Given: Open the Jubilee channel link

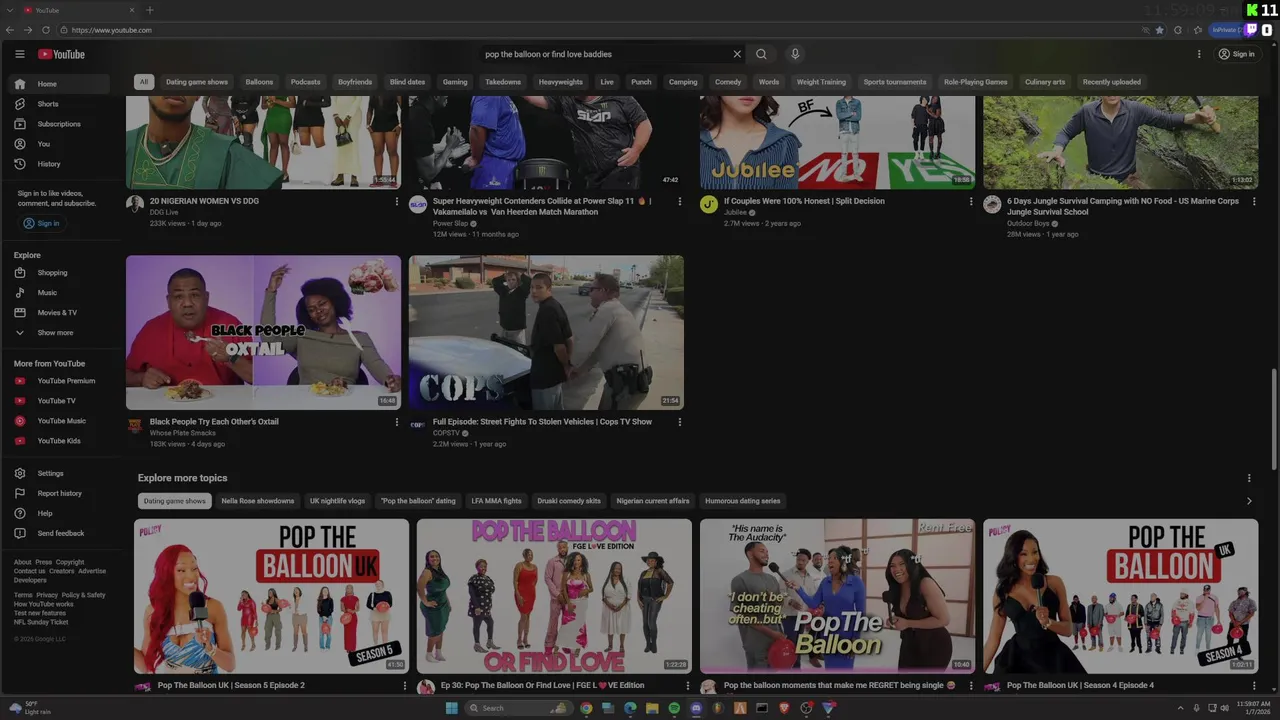Looking at the screenshot, I should [x=736, y=212].
